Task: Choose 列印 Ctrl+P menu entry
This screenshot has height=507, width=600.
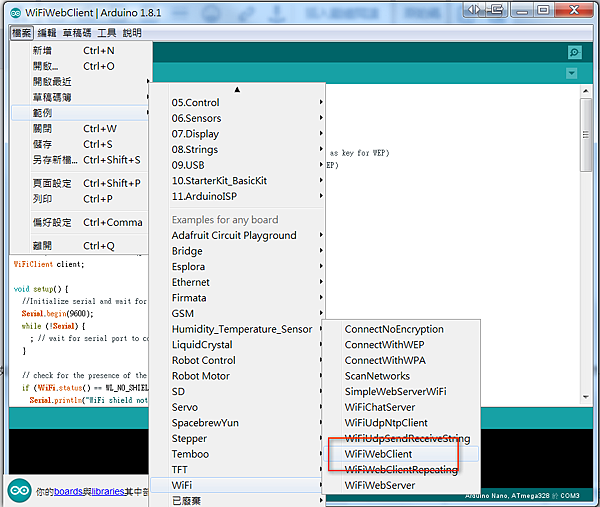Action: 80,199
